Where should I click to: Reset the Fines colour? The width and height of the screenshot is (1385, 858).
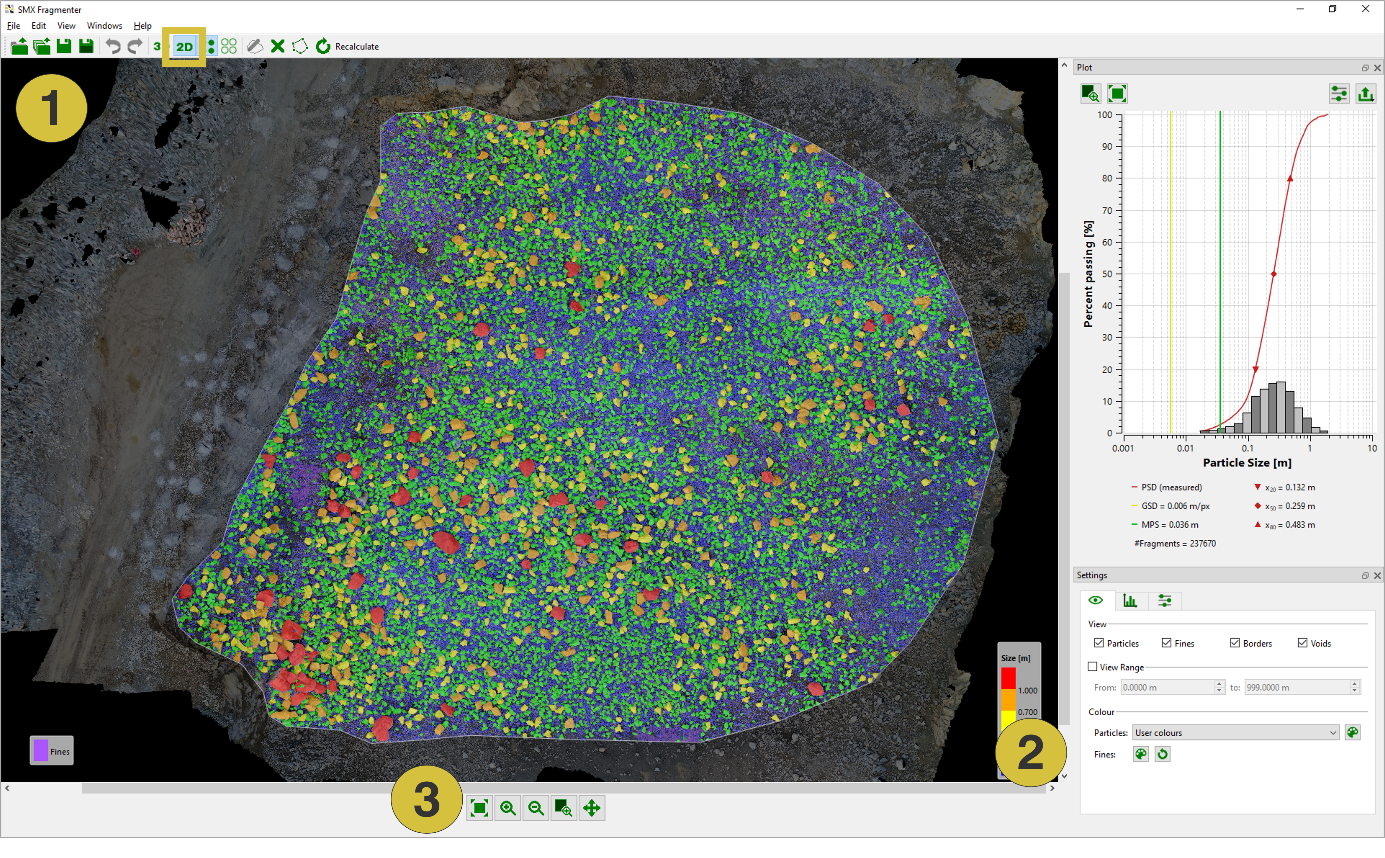1162,754
